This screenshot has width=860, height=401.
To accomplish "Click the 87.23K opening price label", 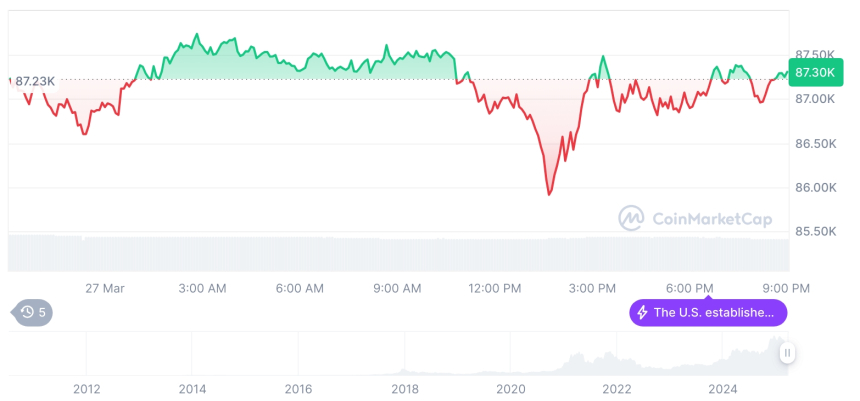I will pyautogui.click(x=35, y=81).
